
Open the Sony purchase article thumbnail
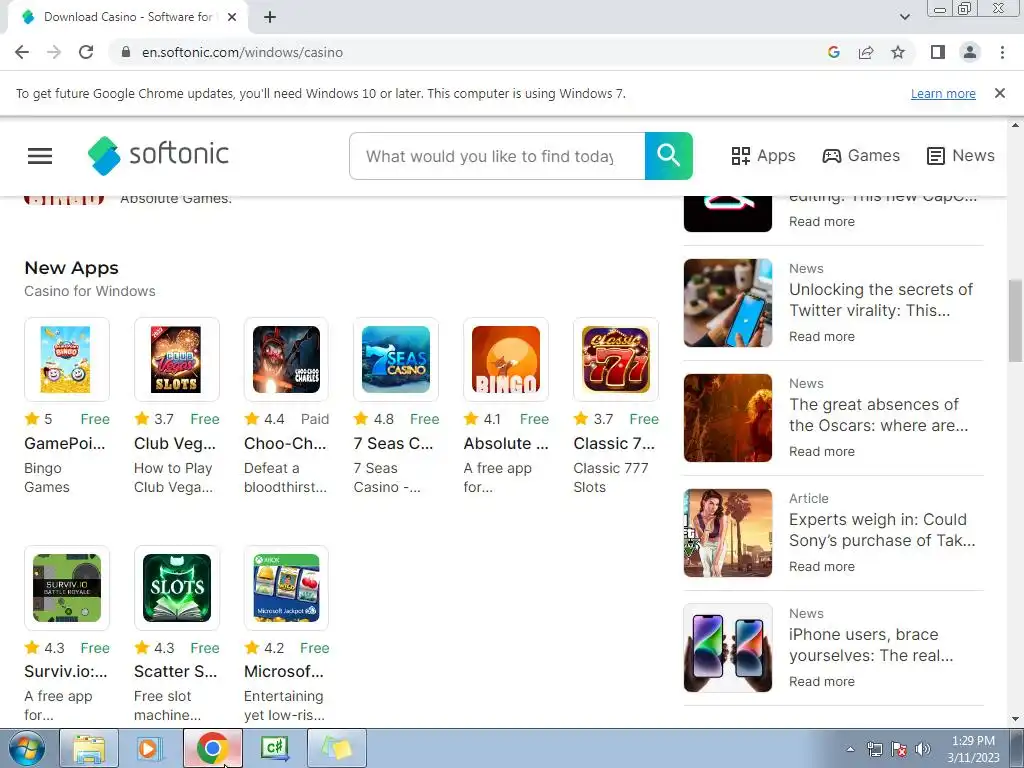click(x=728, y=533)
